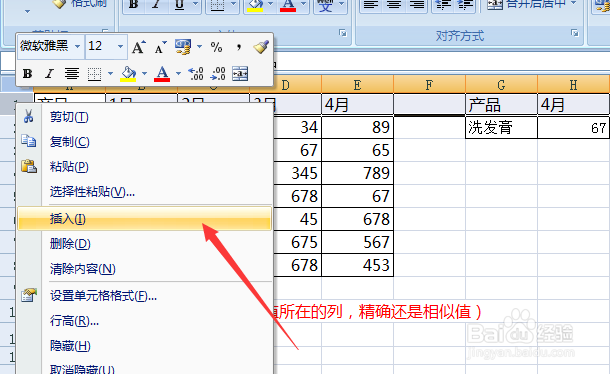Choose 剪切(T) from the context menu
The image size is (610, 374).
(x=145, y=117)
